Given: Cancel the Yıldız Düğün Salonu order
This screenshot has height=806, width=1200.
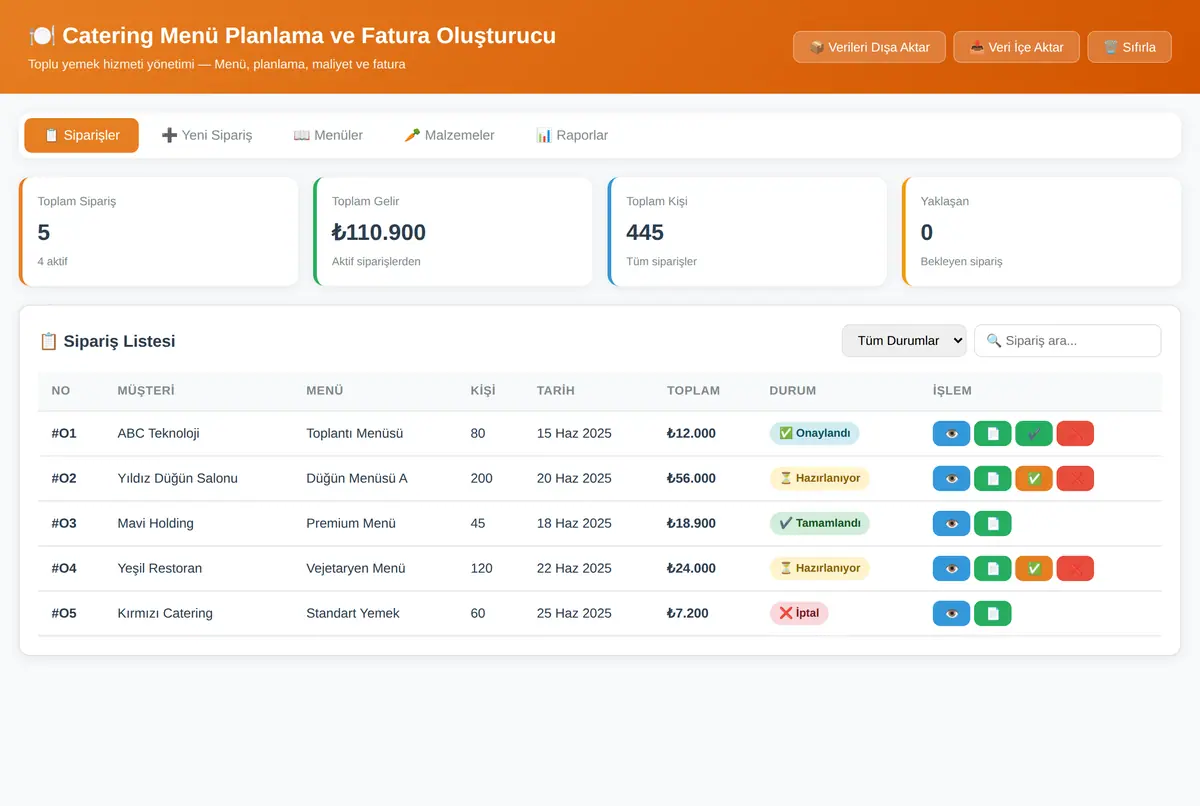Looking at the screenshot, I should [x=1075, y=479].
